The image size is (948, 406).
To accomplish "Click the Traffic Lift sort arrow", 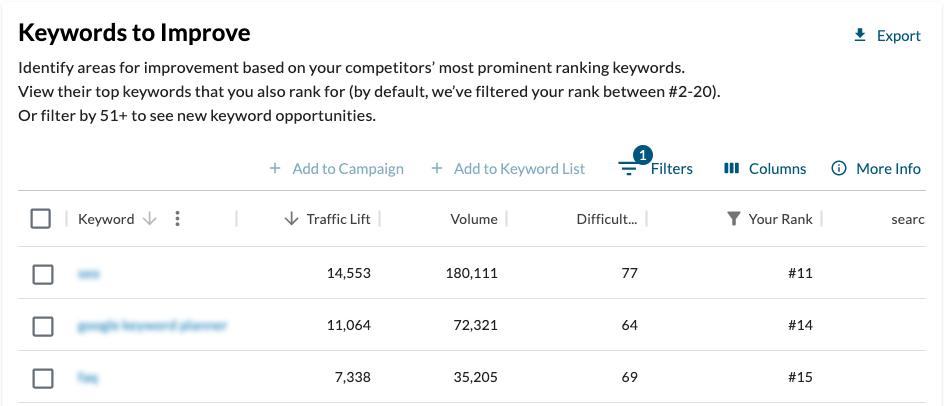I will (292, 219).
